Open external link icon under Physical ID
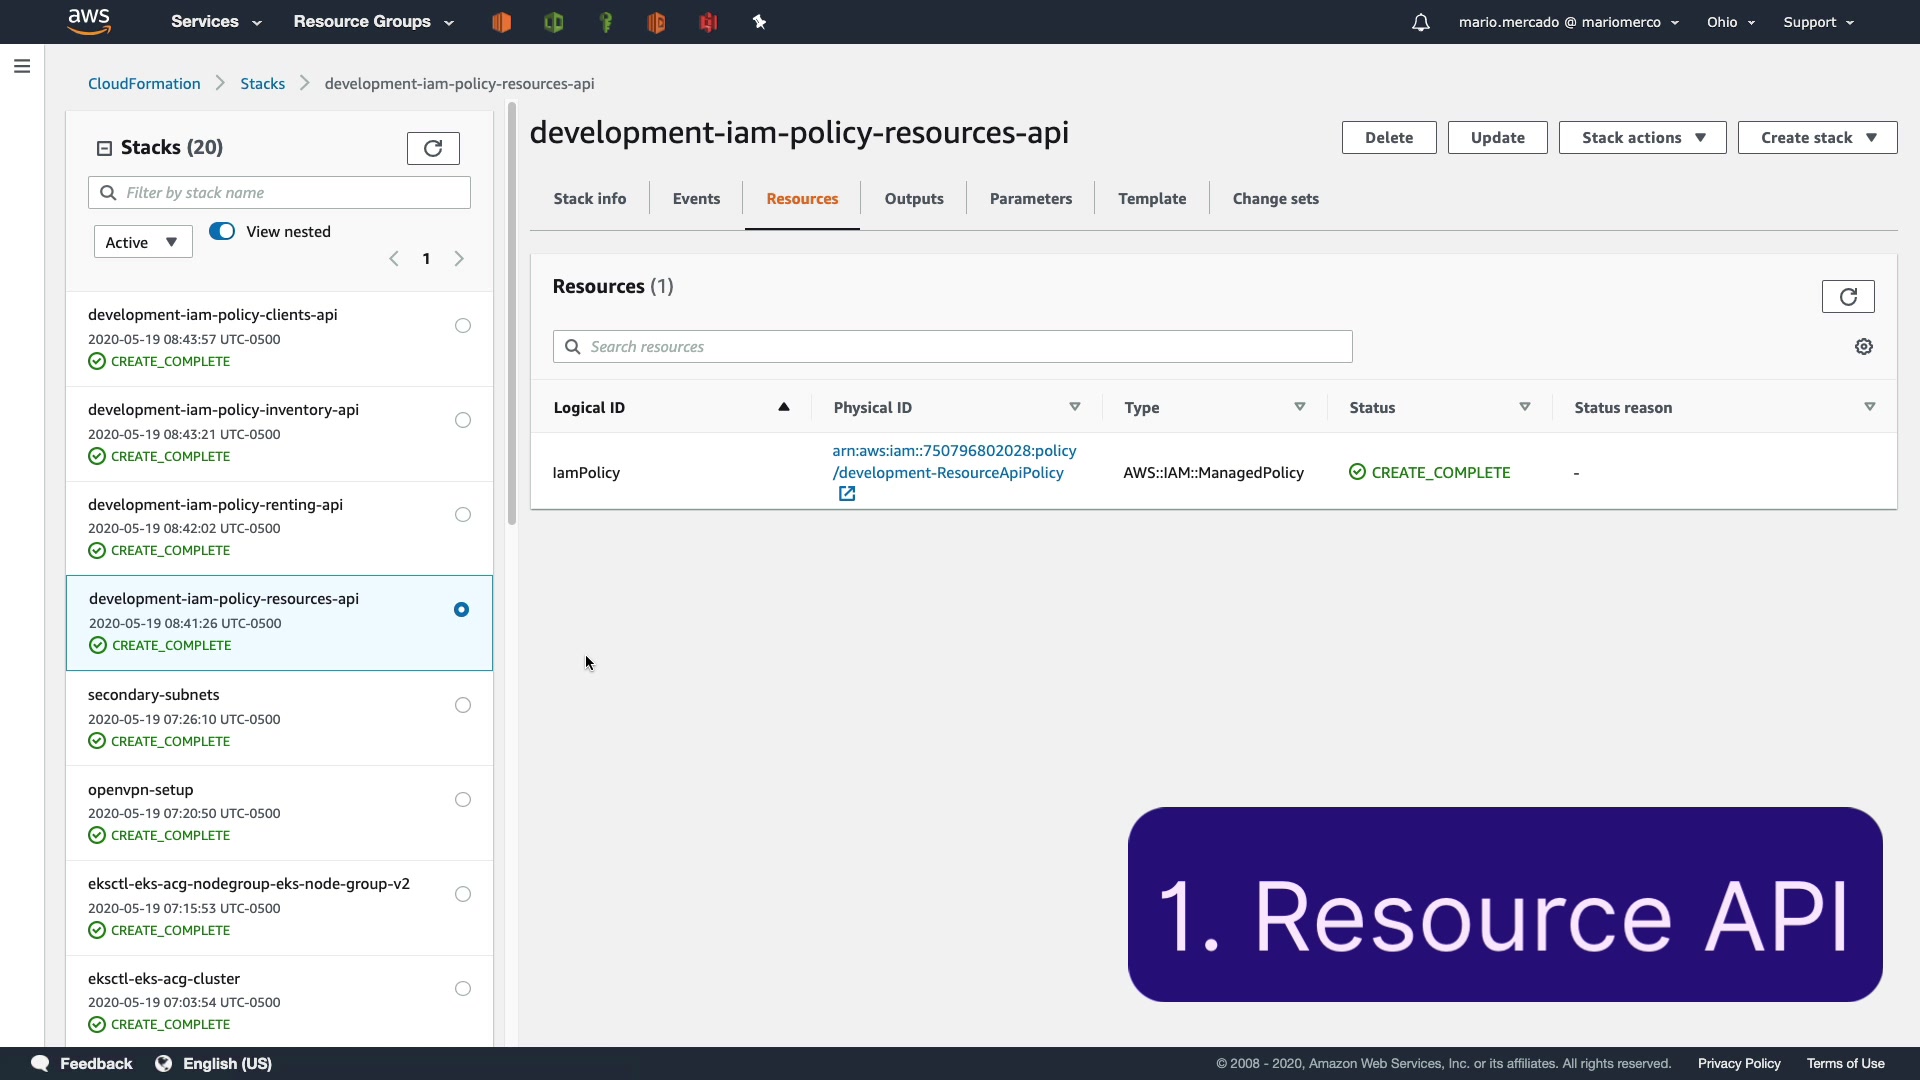The width and height of the screenshot is (1920, 1080). 847,494
